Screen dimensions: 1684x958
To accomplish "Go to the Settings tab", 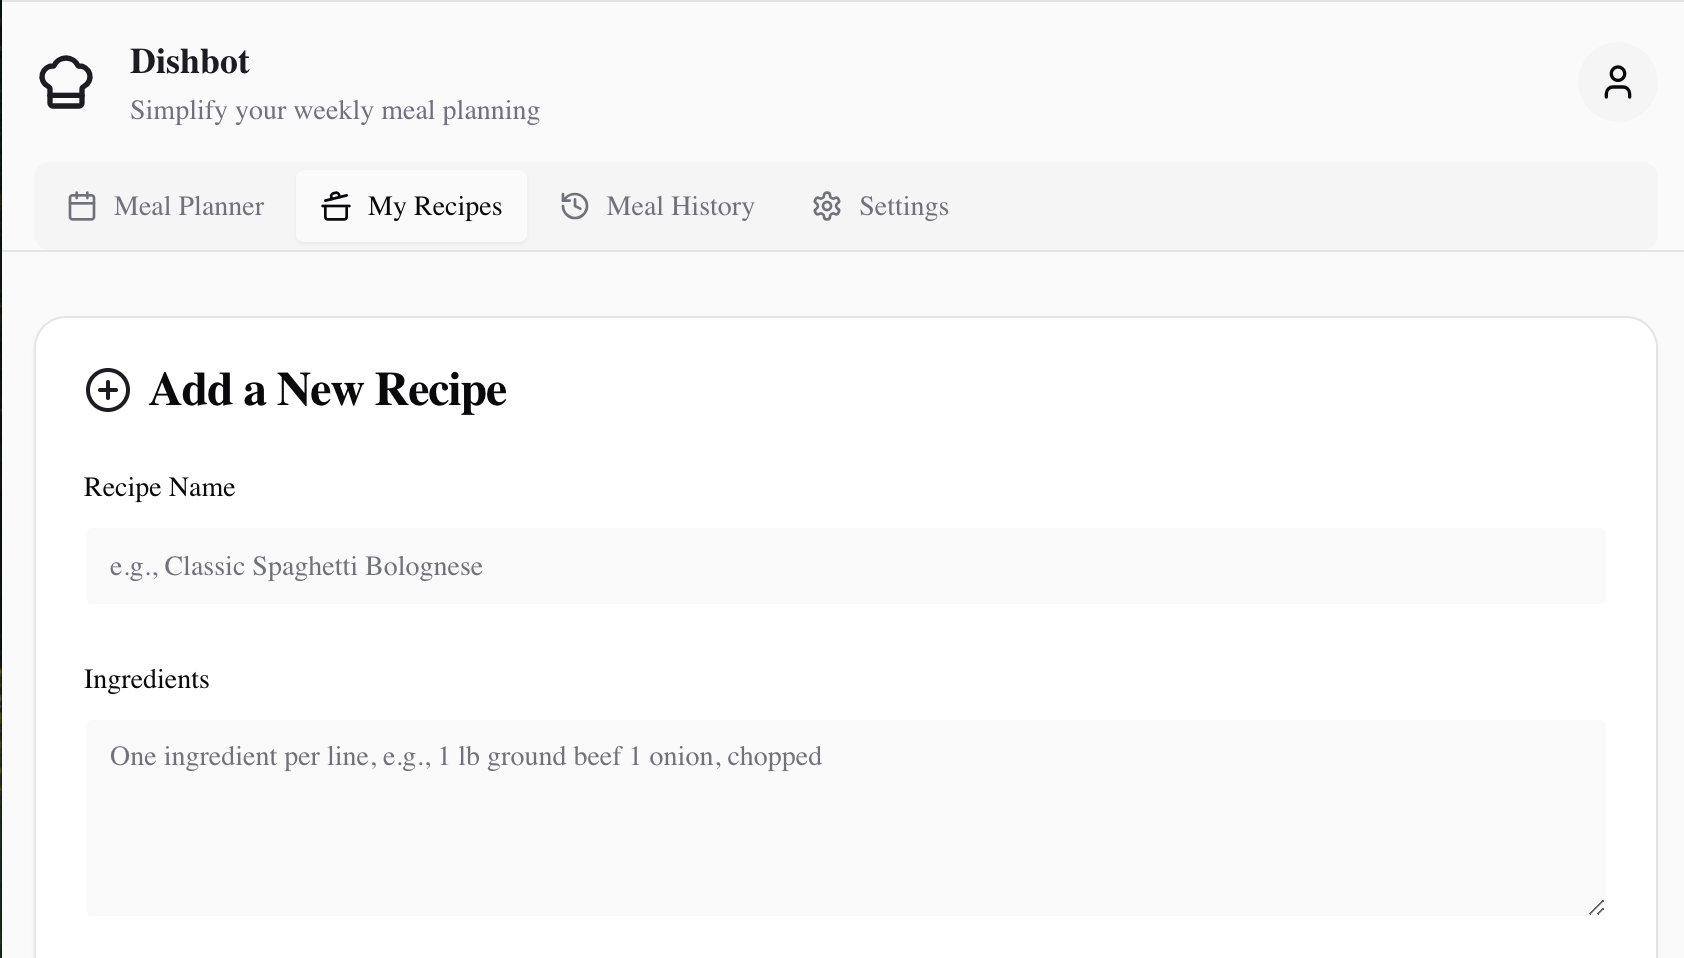I will [x=879, y=206].
